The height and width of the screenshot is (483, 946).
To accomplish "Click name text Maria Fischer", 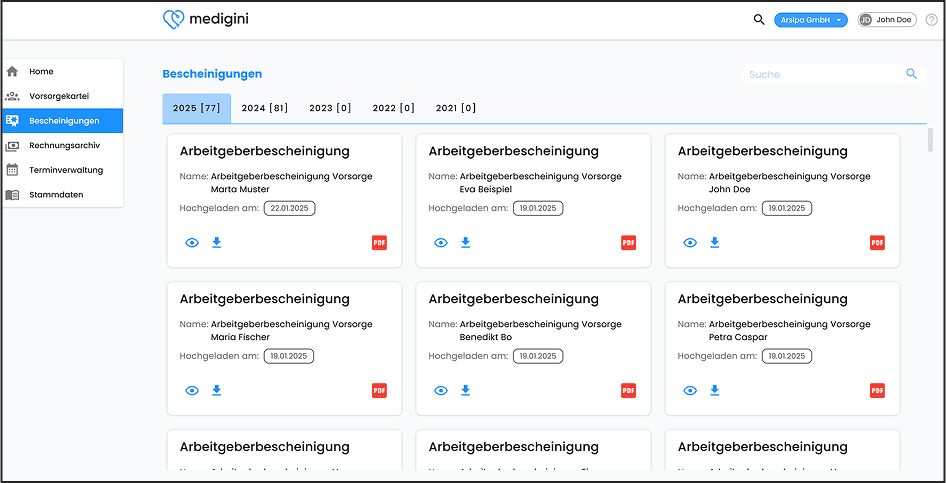I will point(240,337).
